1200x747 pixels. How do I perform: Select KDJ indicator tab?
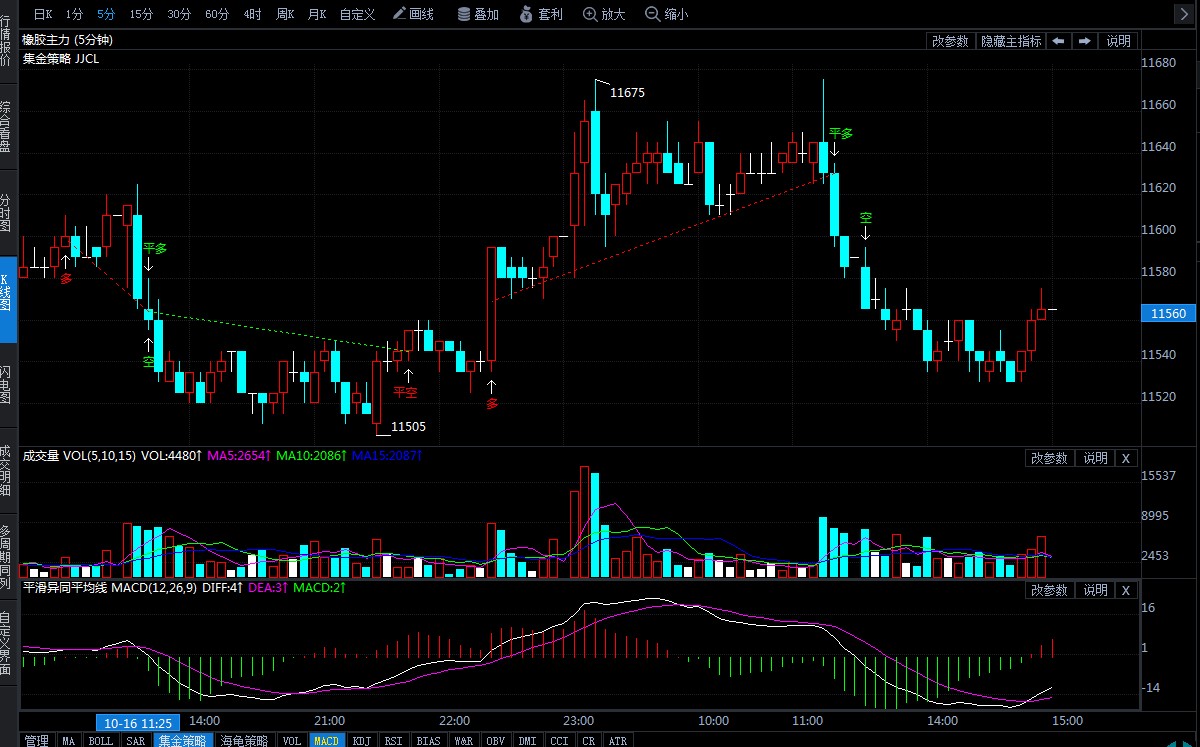361,740
